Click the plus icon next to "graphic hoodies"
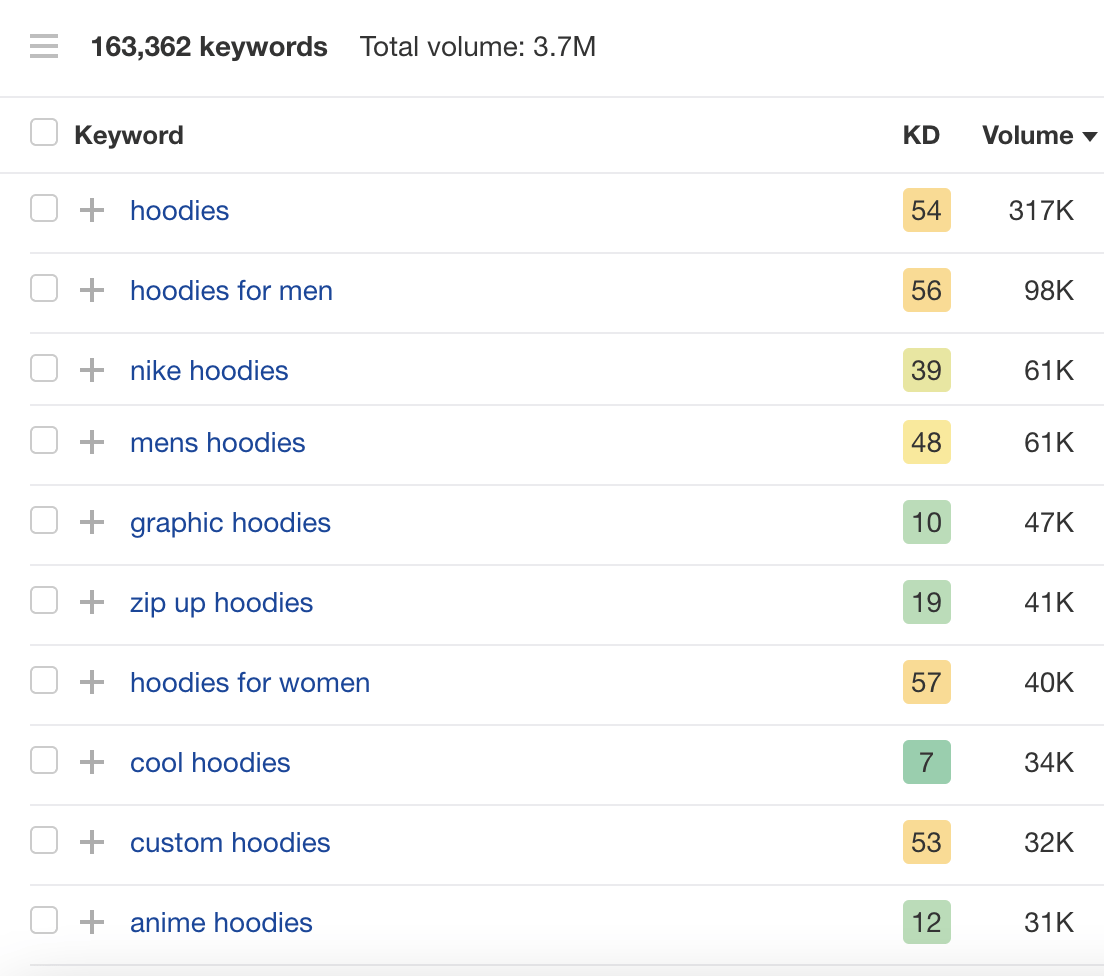This screenshot has width=1104, height=976. point(91,522)
